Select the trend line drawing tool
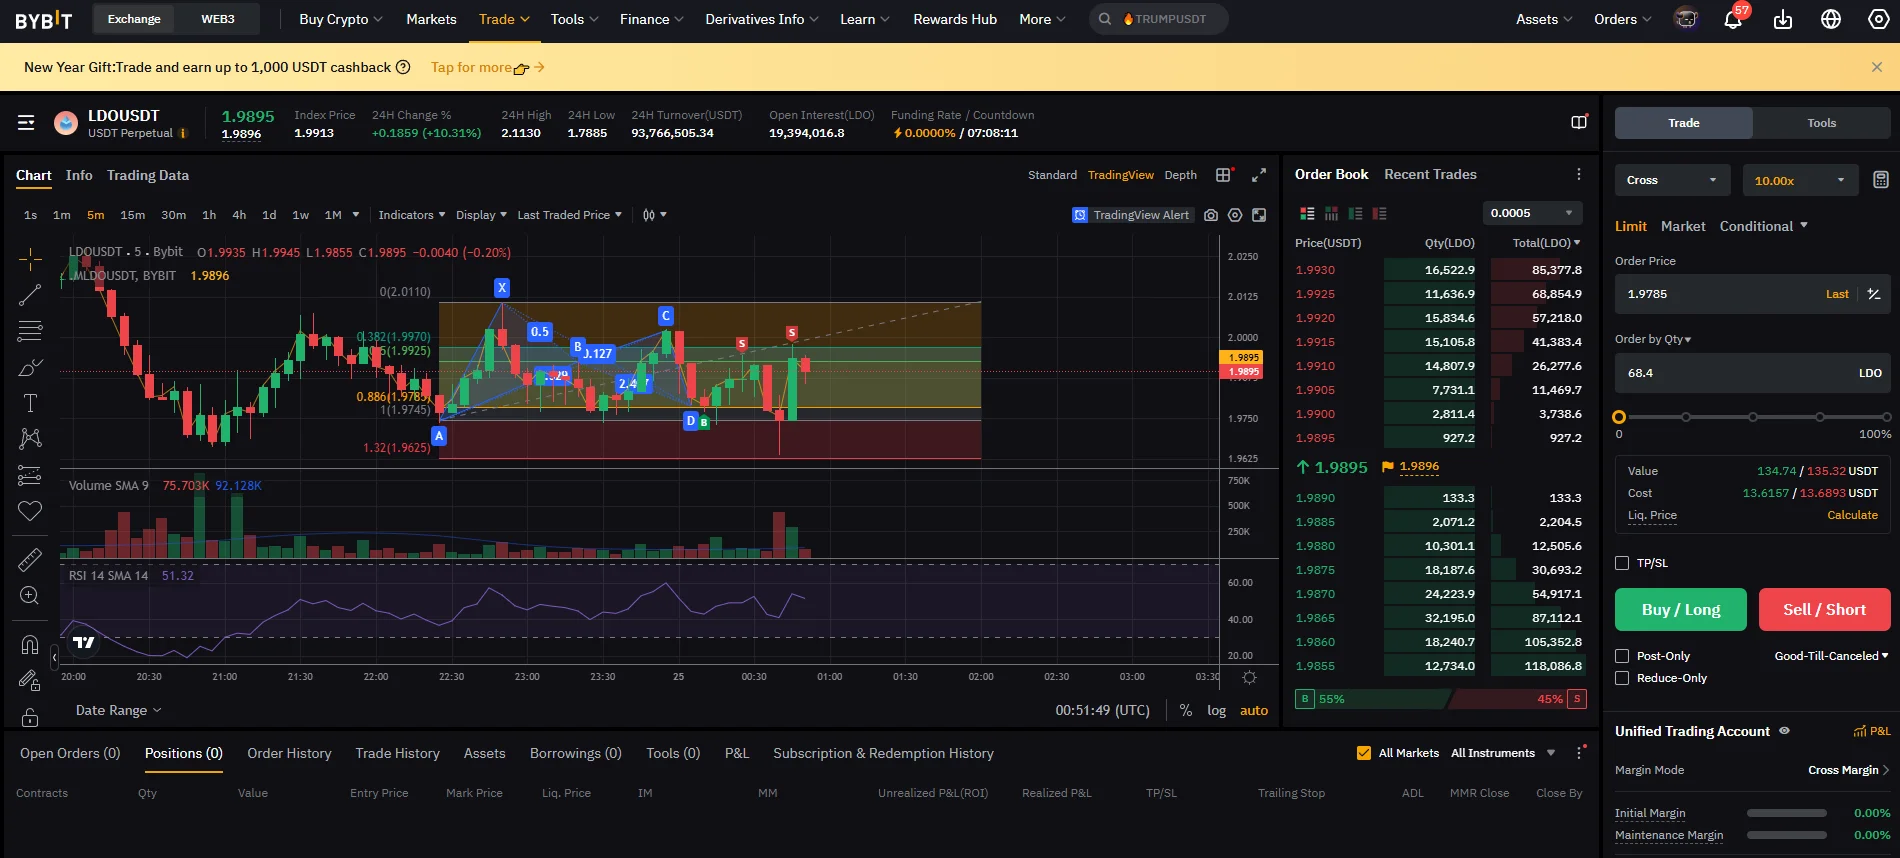The height and width of the screenshot is (858, 1900). (30, 295)
